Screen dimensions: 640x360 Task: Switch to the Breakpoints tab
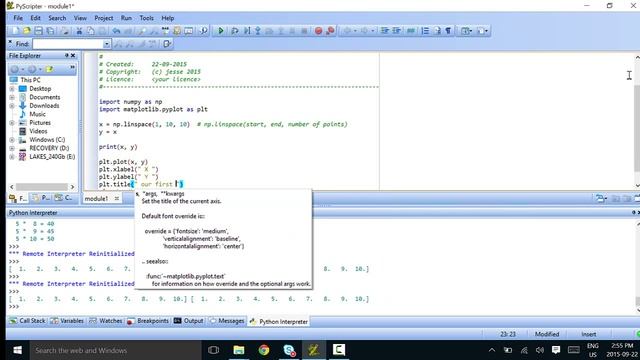147,321
